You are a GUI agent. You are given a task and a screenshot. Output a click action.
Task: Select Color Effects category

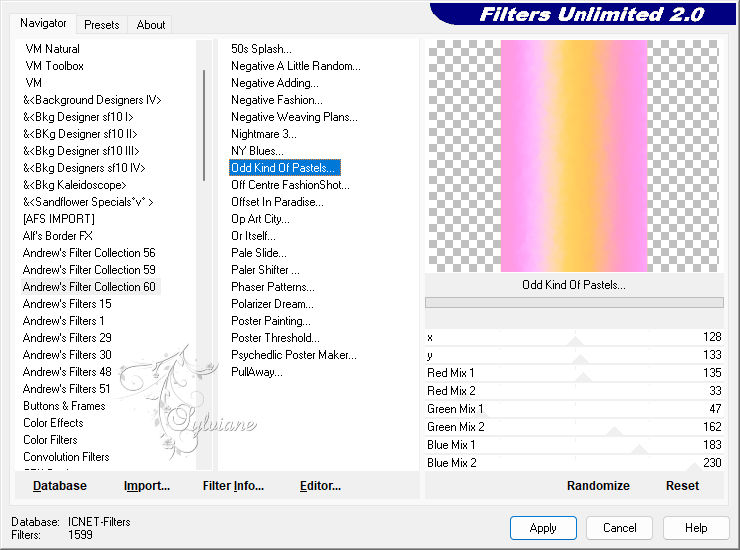click(53, 423)
